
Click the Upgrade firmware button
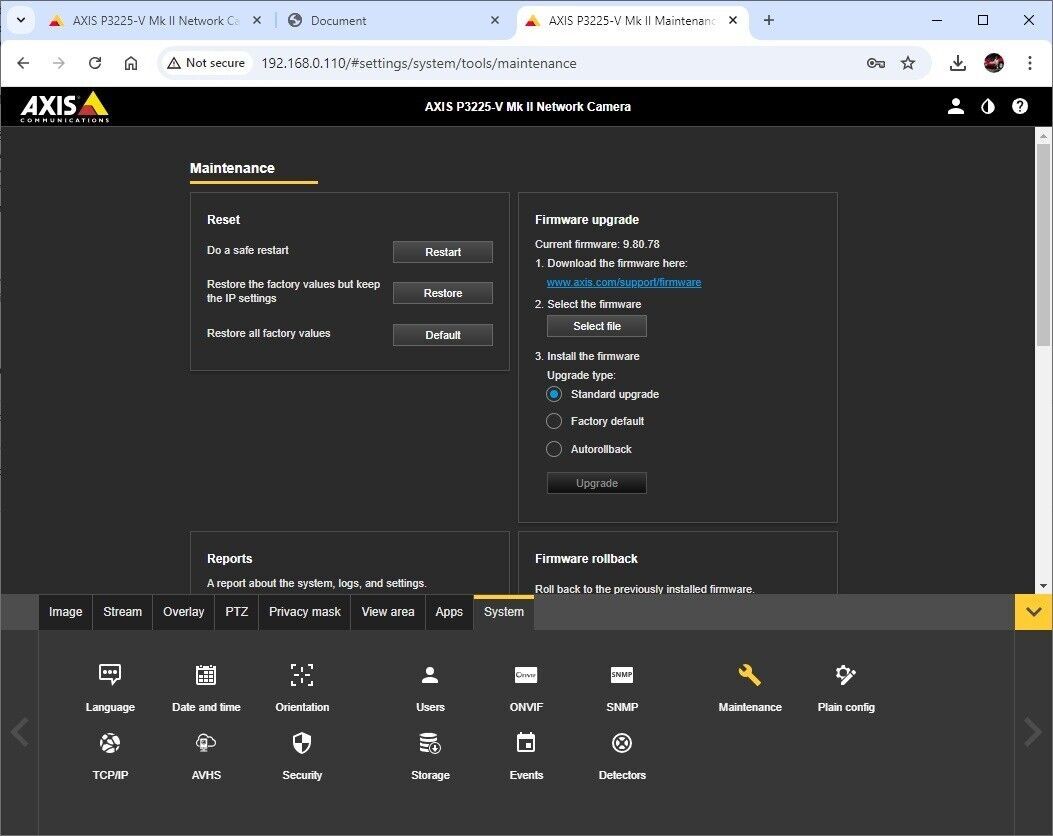click(x=596, y=483)
